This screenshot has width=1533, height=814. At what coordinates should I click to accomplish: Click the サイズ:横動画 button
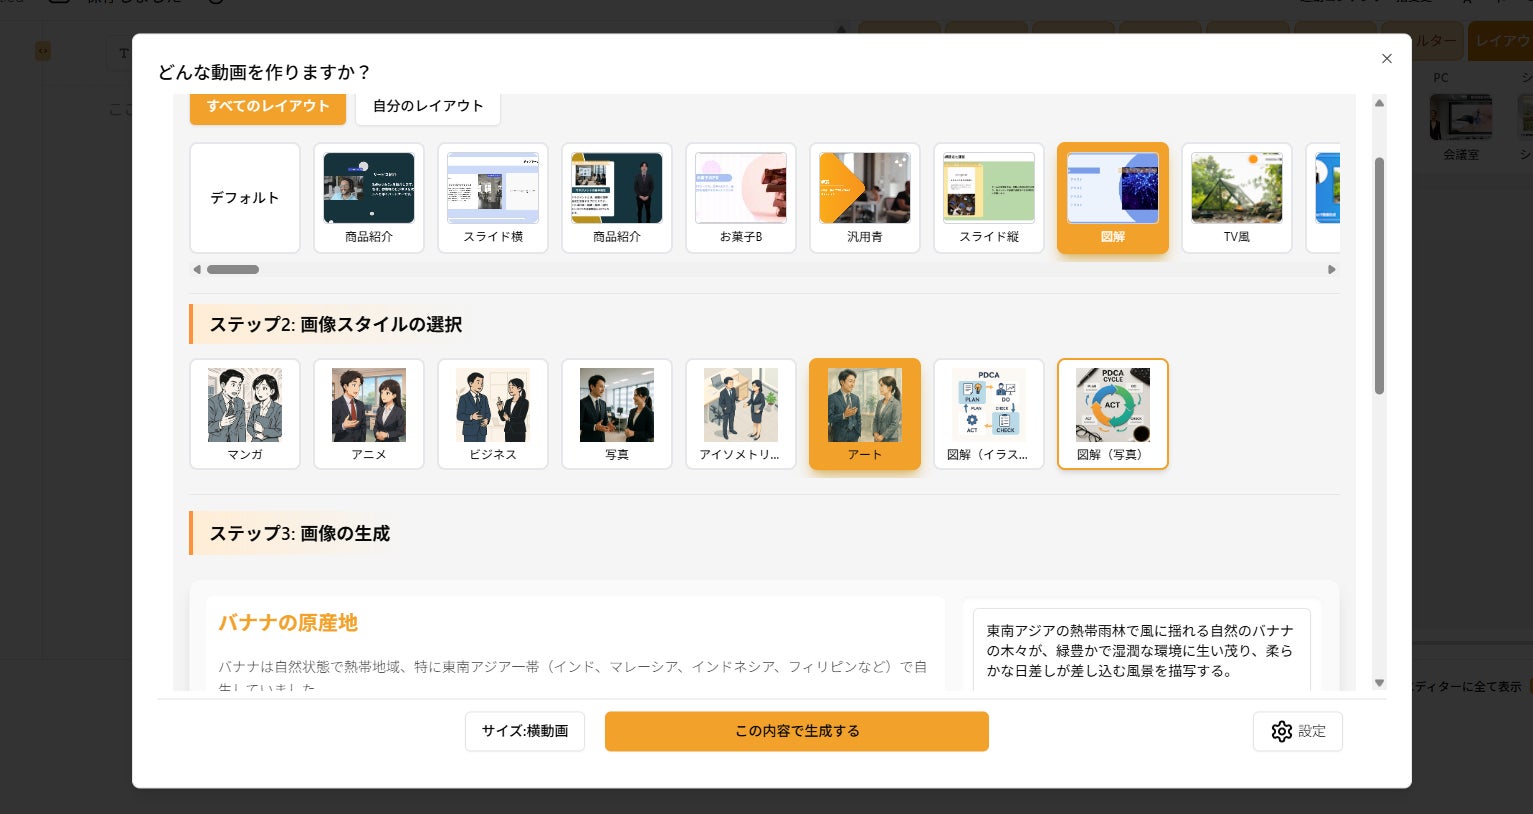pyautogui.click(x=525, y=731)
